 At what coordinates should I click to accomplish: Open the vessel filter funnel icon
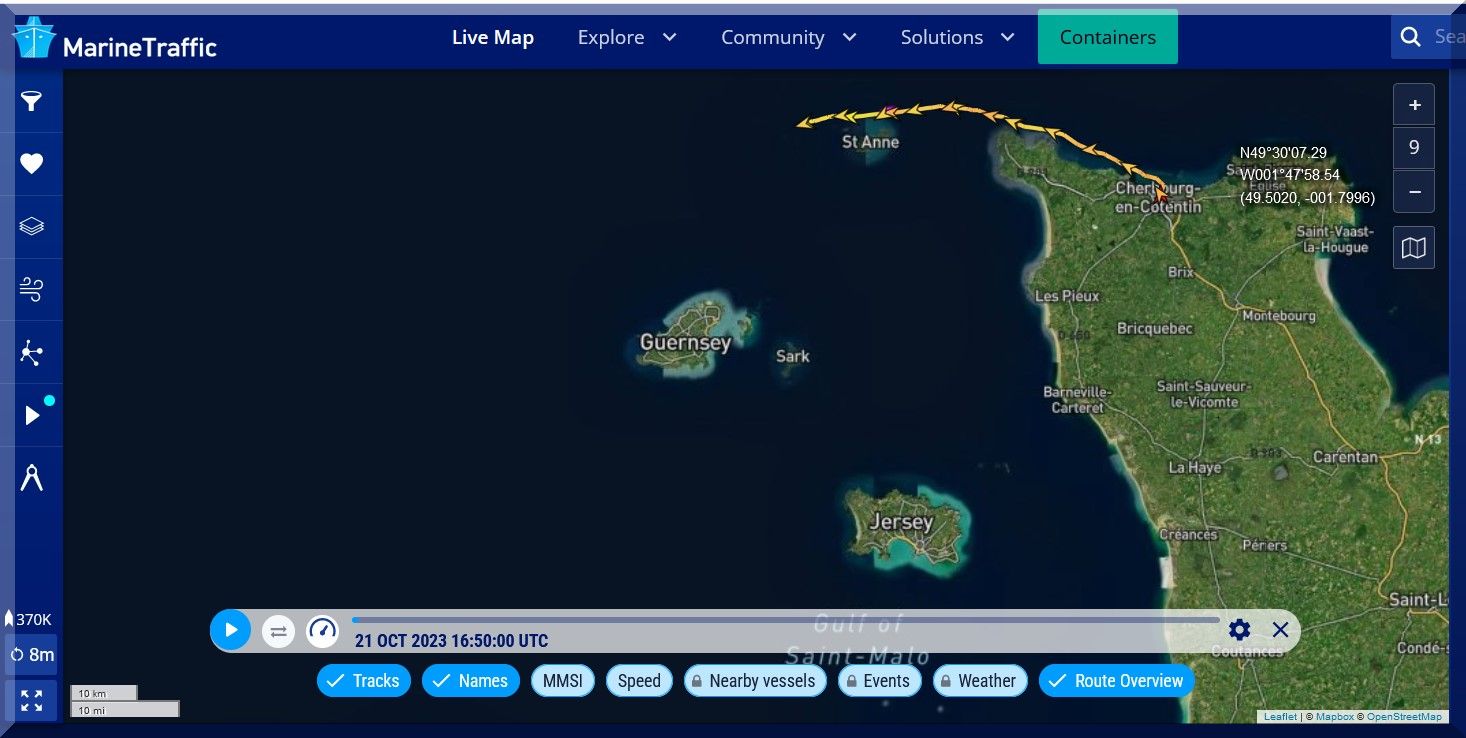click(32, 101)
